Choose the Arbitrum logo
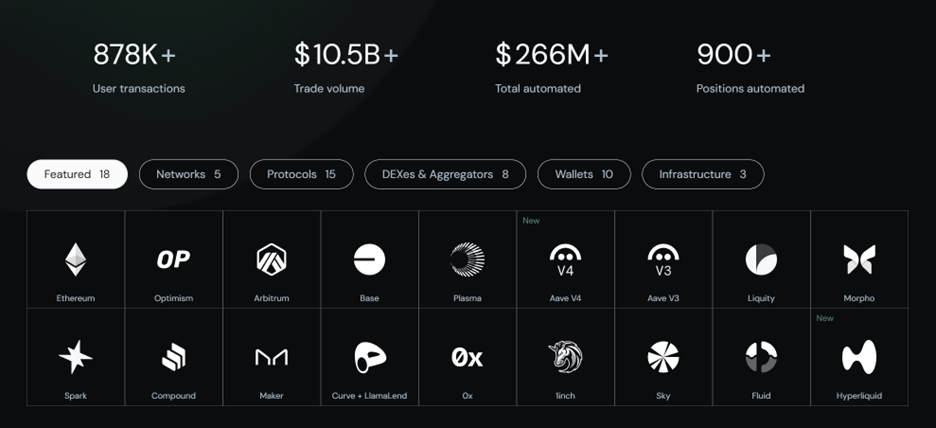 [271, 259]
